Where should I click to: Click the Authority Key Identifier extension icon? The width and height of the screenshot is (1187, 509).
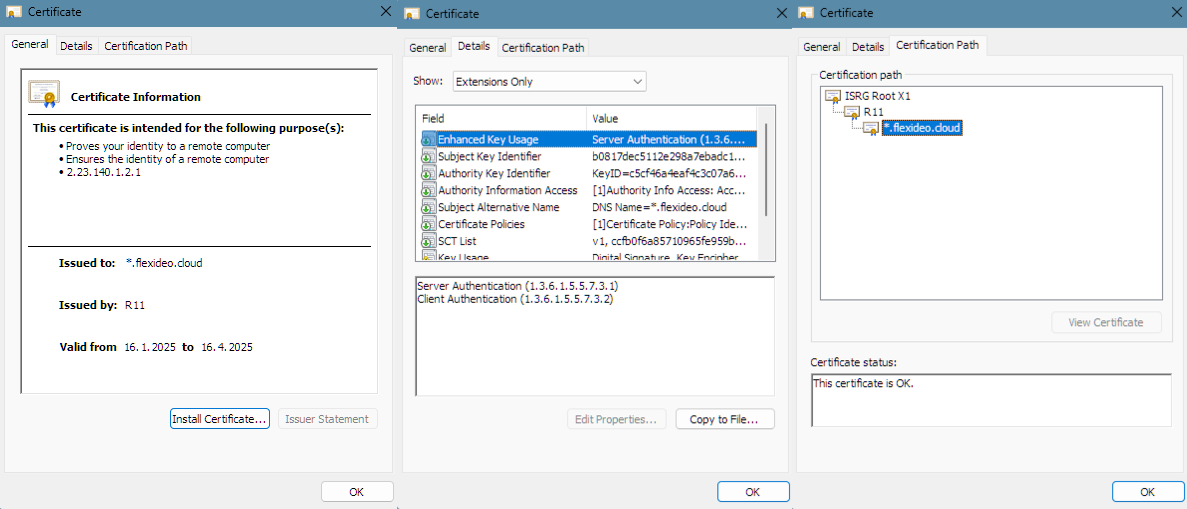pos(428,174)
